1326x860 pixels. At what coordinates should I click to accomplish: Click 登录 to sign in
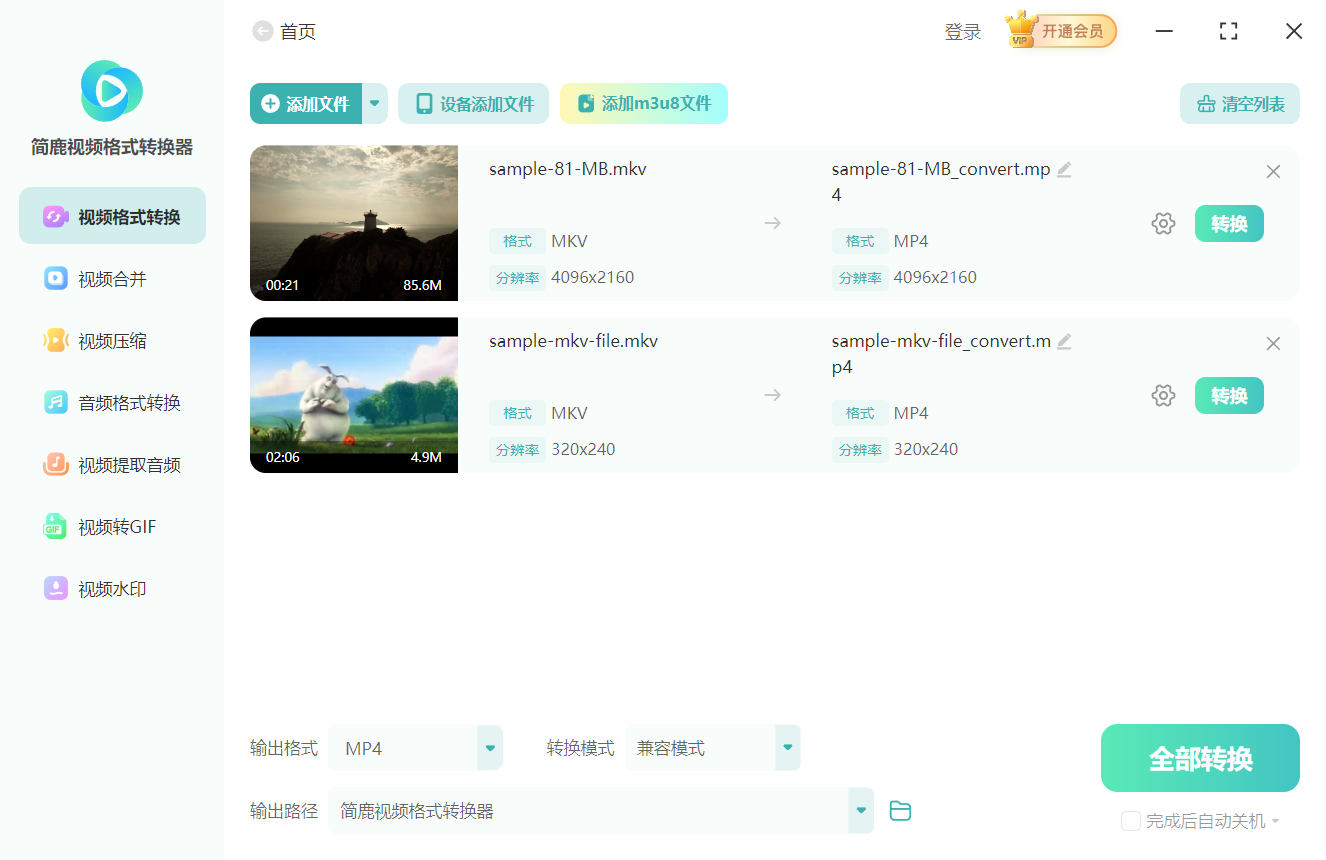click(962, 30)
